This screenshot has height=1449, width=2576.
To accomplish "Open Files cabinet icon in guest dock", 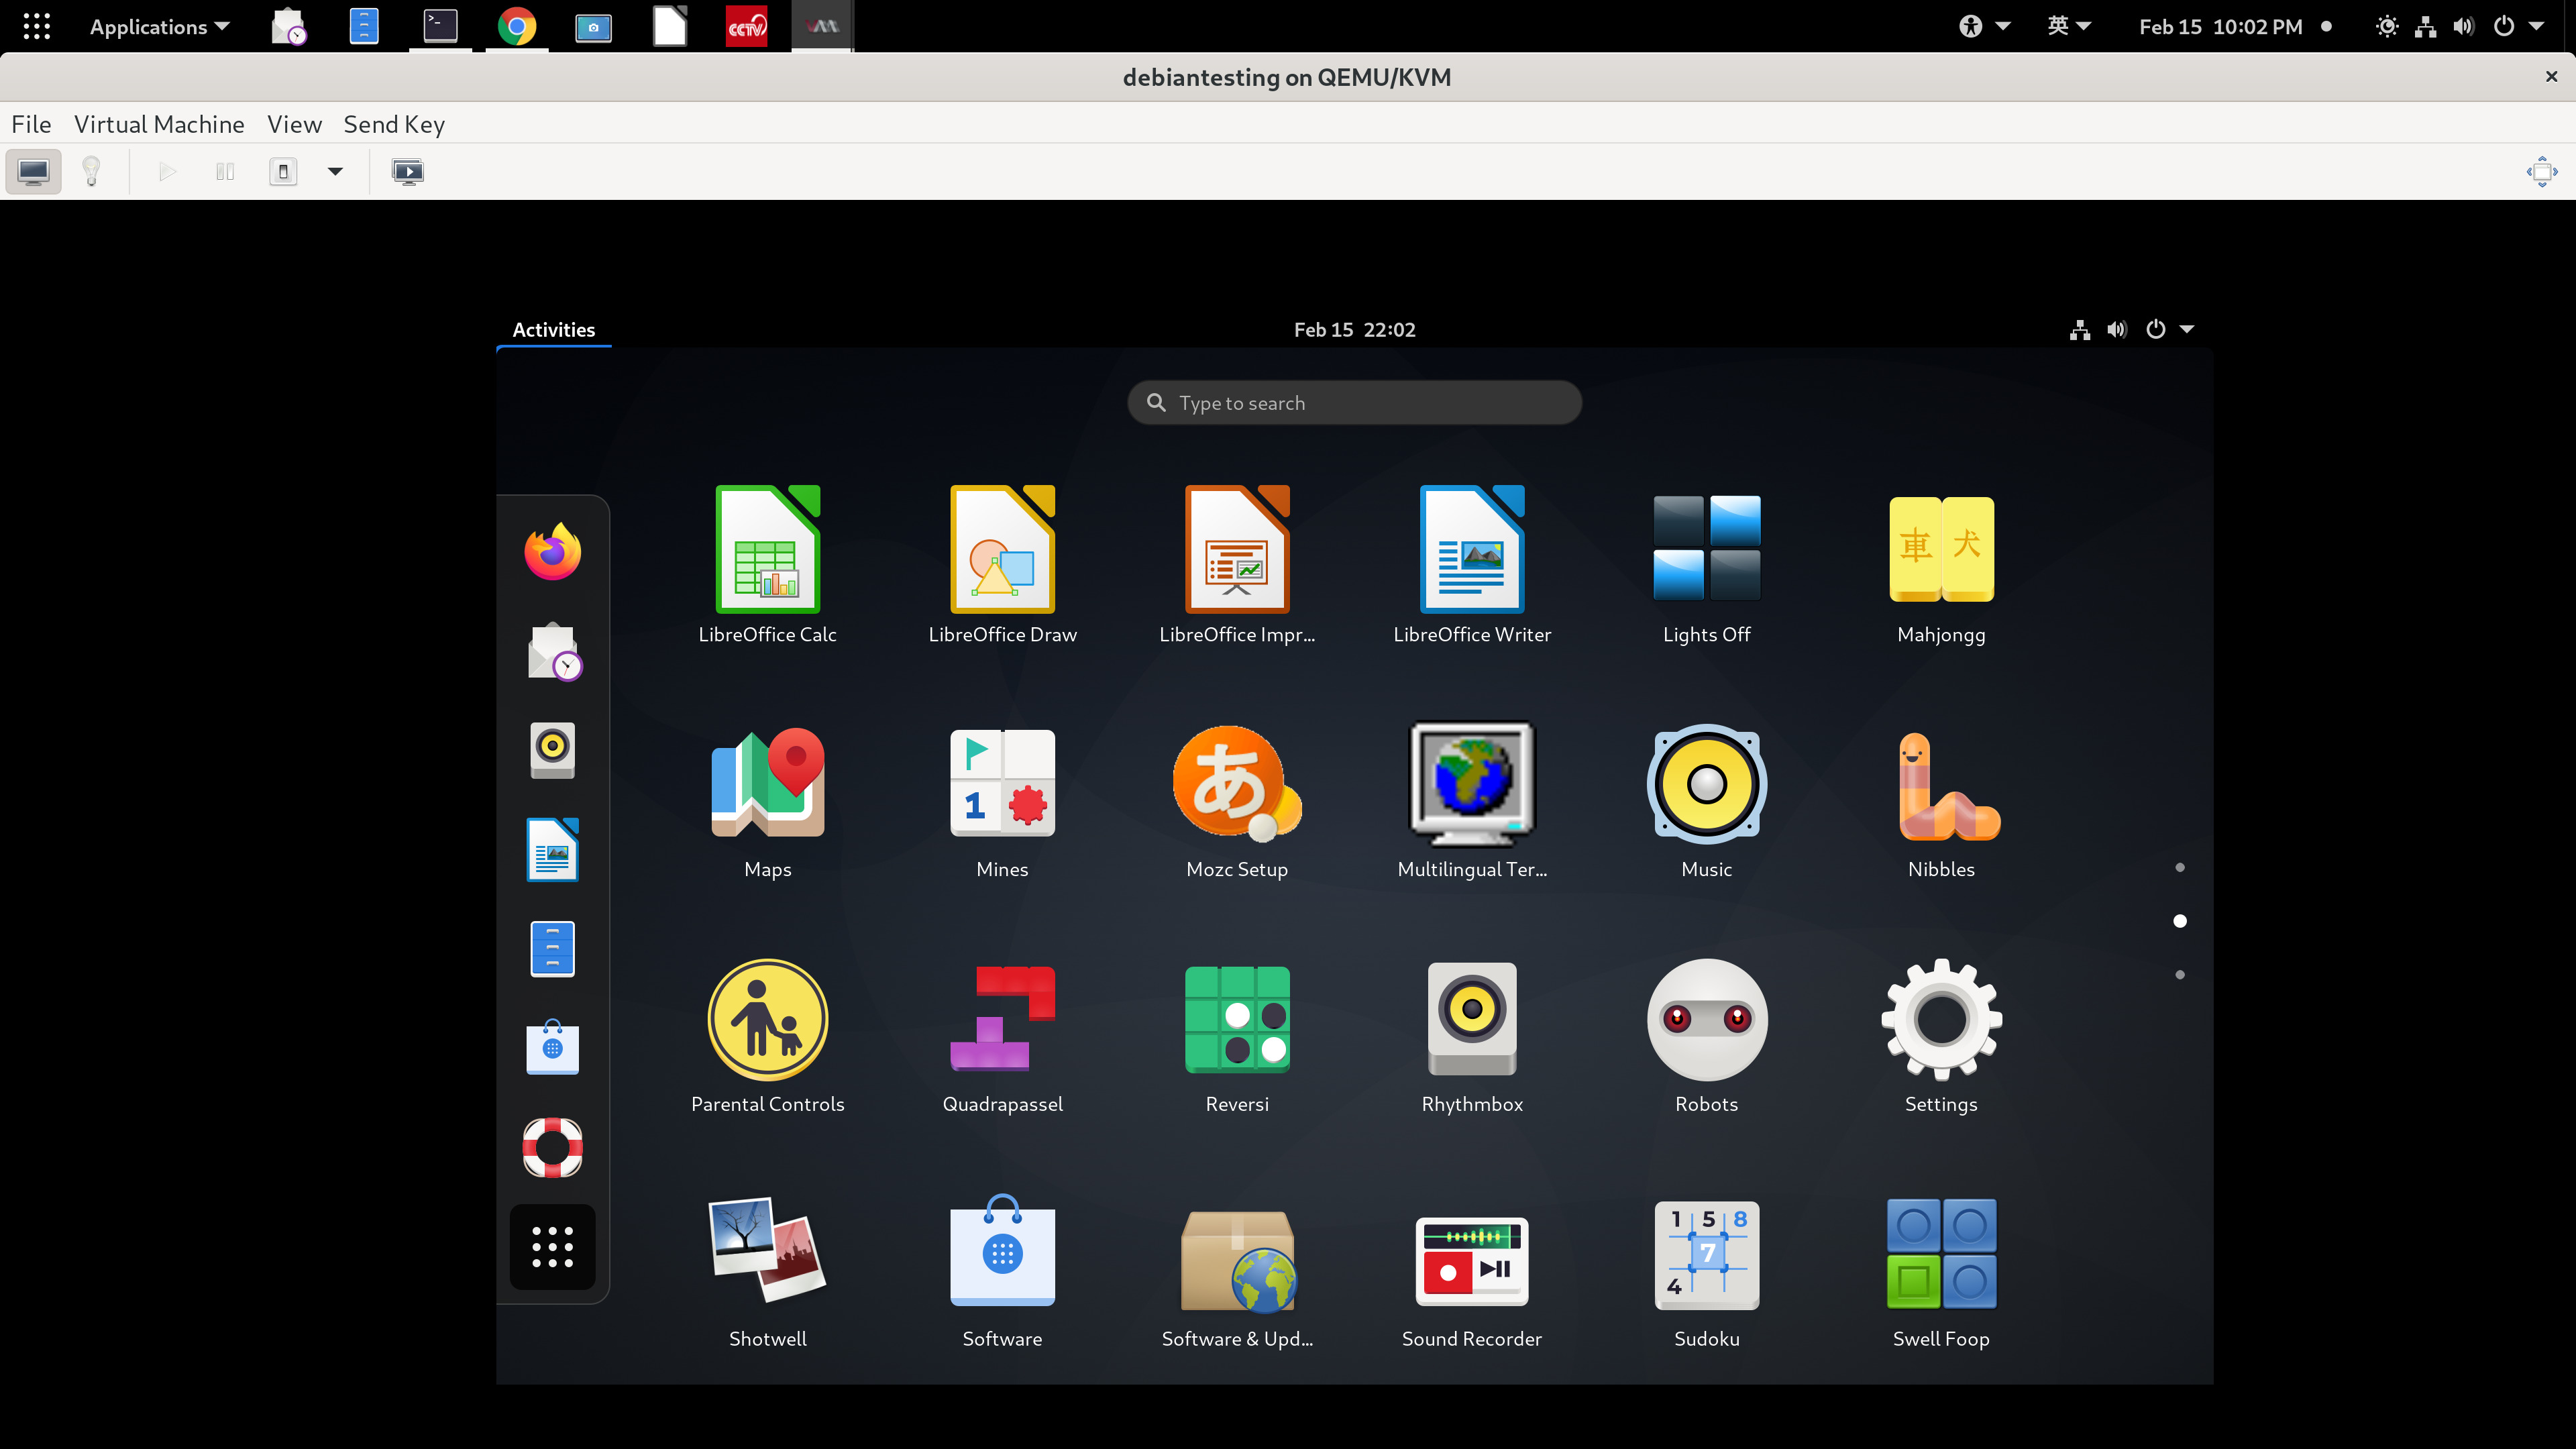I will [552, 948].
